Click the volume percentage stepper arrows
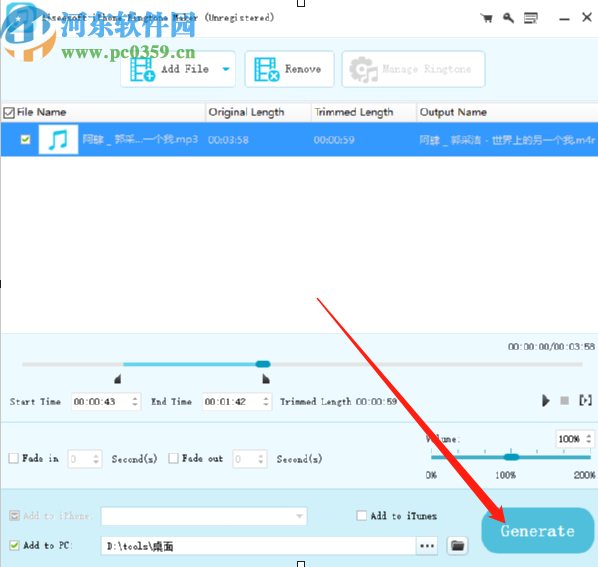 [x=589, y=439]
